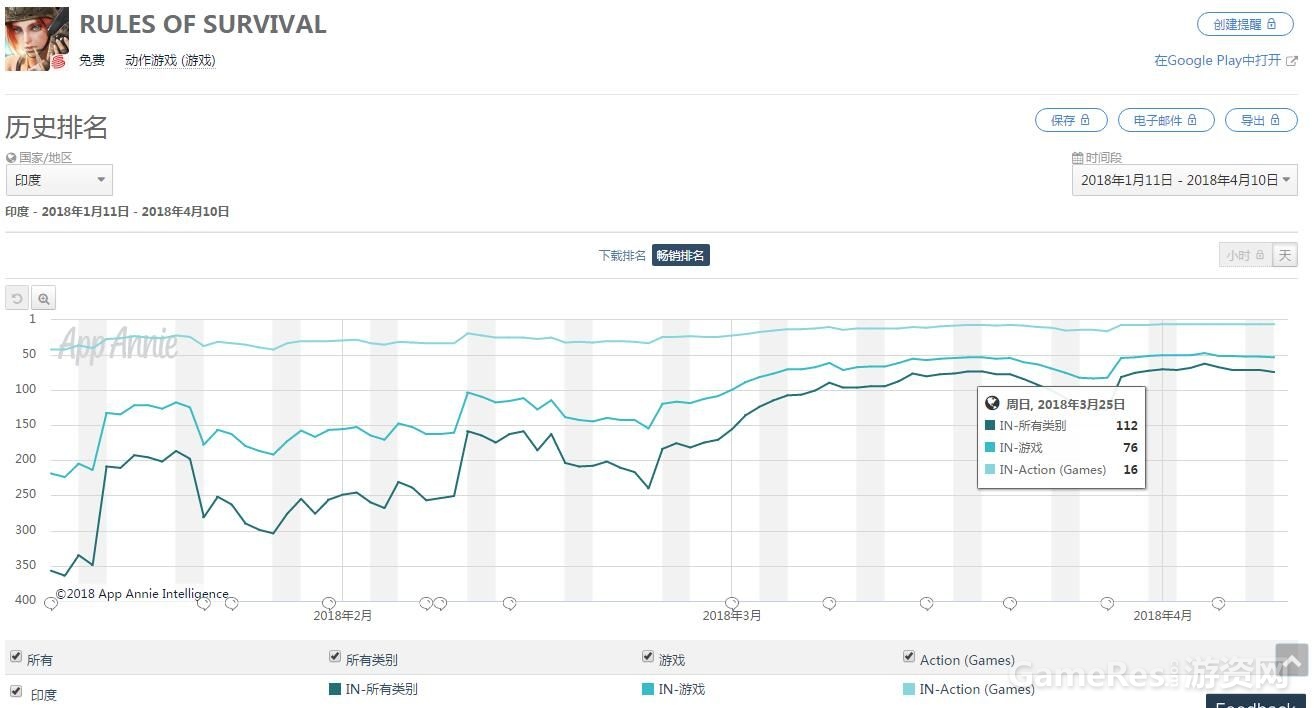Select the 畅销排名 tab
This screenshot has width=1314, height=708.
(681, 255)
